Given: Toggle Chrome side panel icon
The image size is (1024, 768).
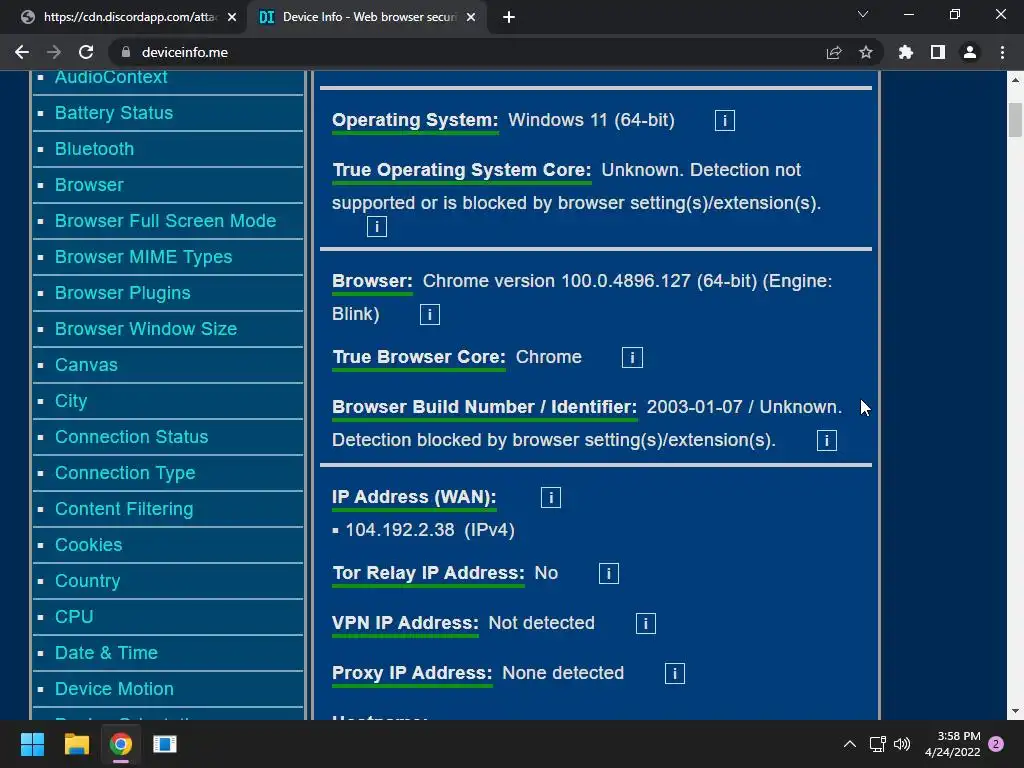Looking at the screenshot, I should pyautogui.click(x=938, y=52).
